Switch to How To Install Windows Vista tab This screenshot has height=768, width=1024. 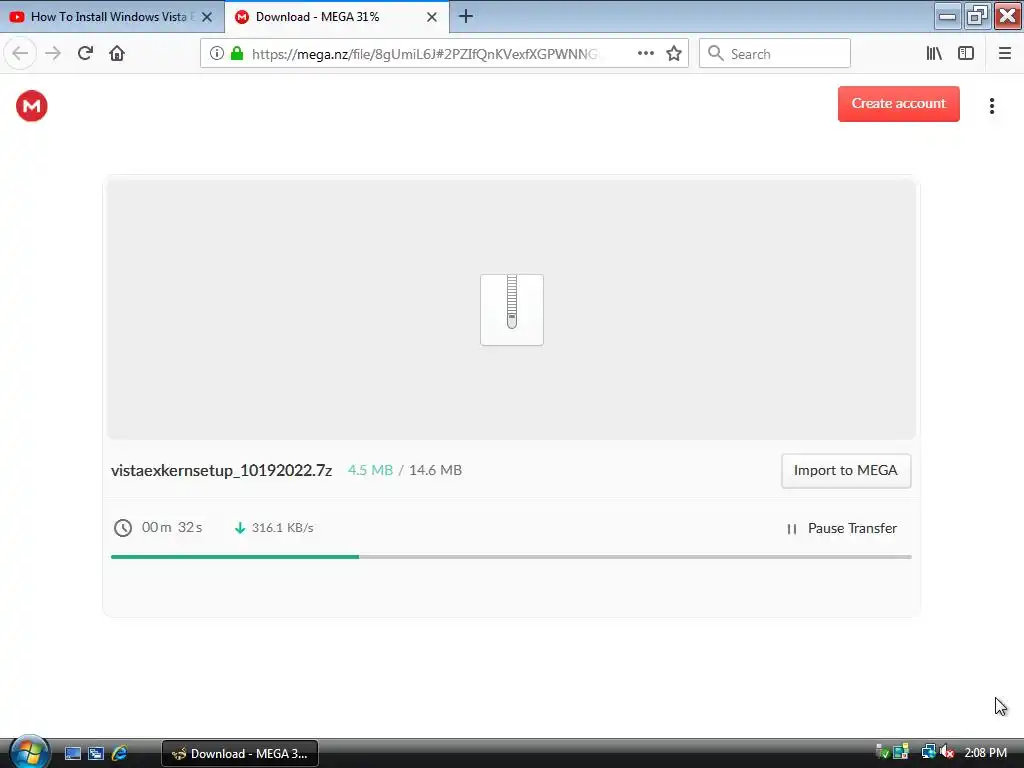tap(112, 17)
